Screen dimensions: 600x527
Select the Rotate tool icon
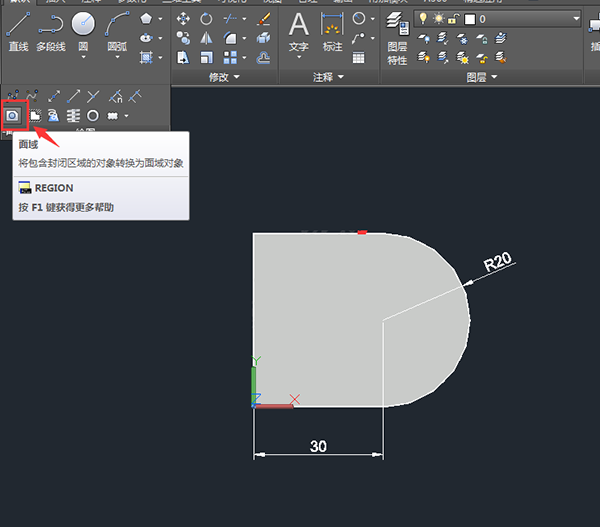tap(207, 19)
